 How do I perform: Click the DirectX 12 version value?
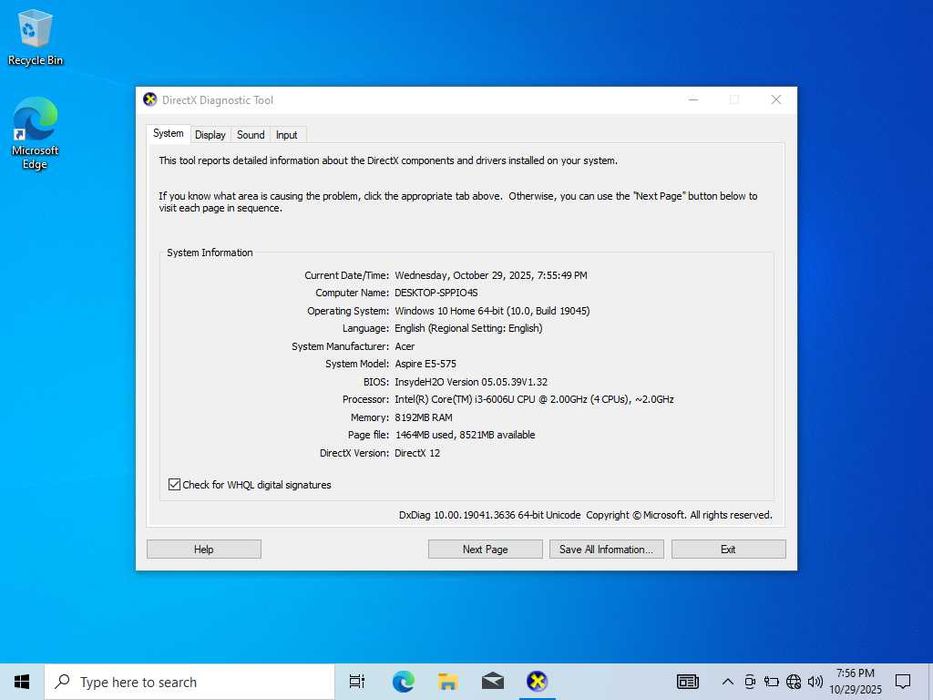pos(417,453)
